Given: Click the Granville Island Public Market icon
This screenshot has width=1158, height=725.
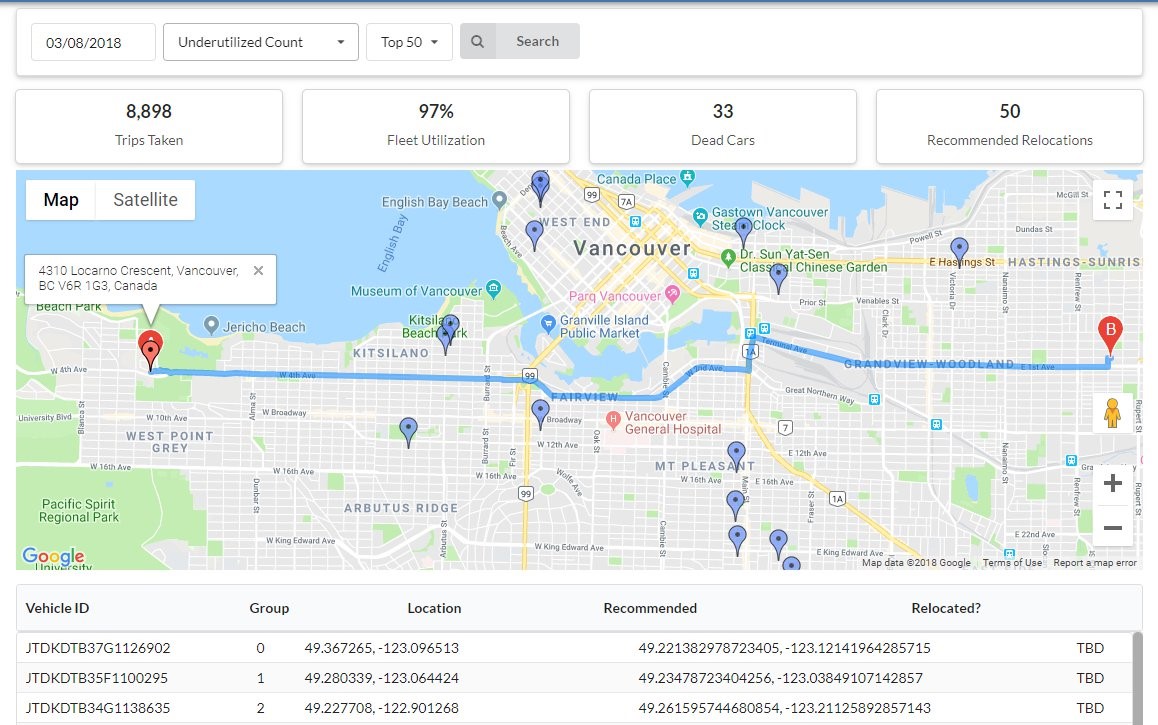Looking at the screenshot, I should (548, 323).
